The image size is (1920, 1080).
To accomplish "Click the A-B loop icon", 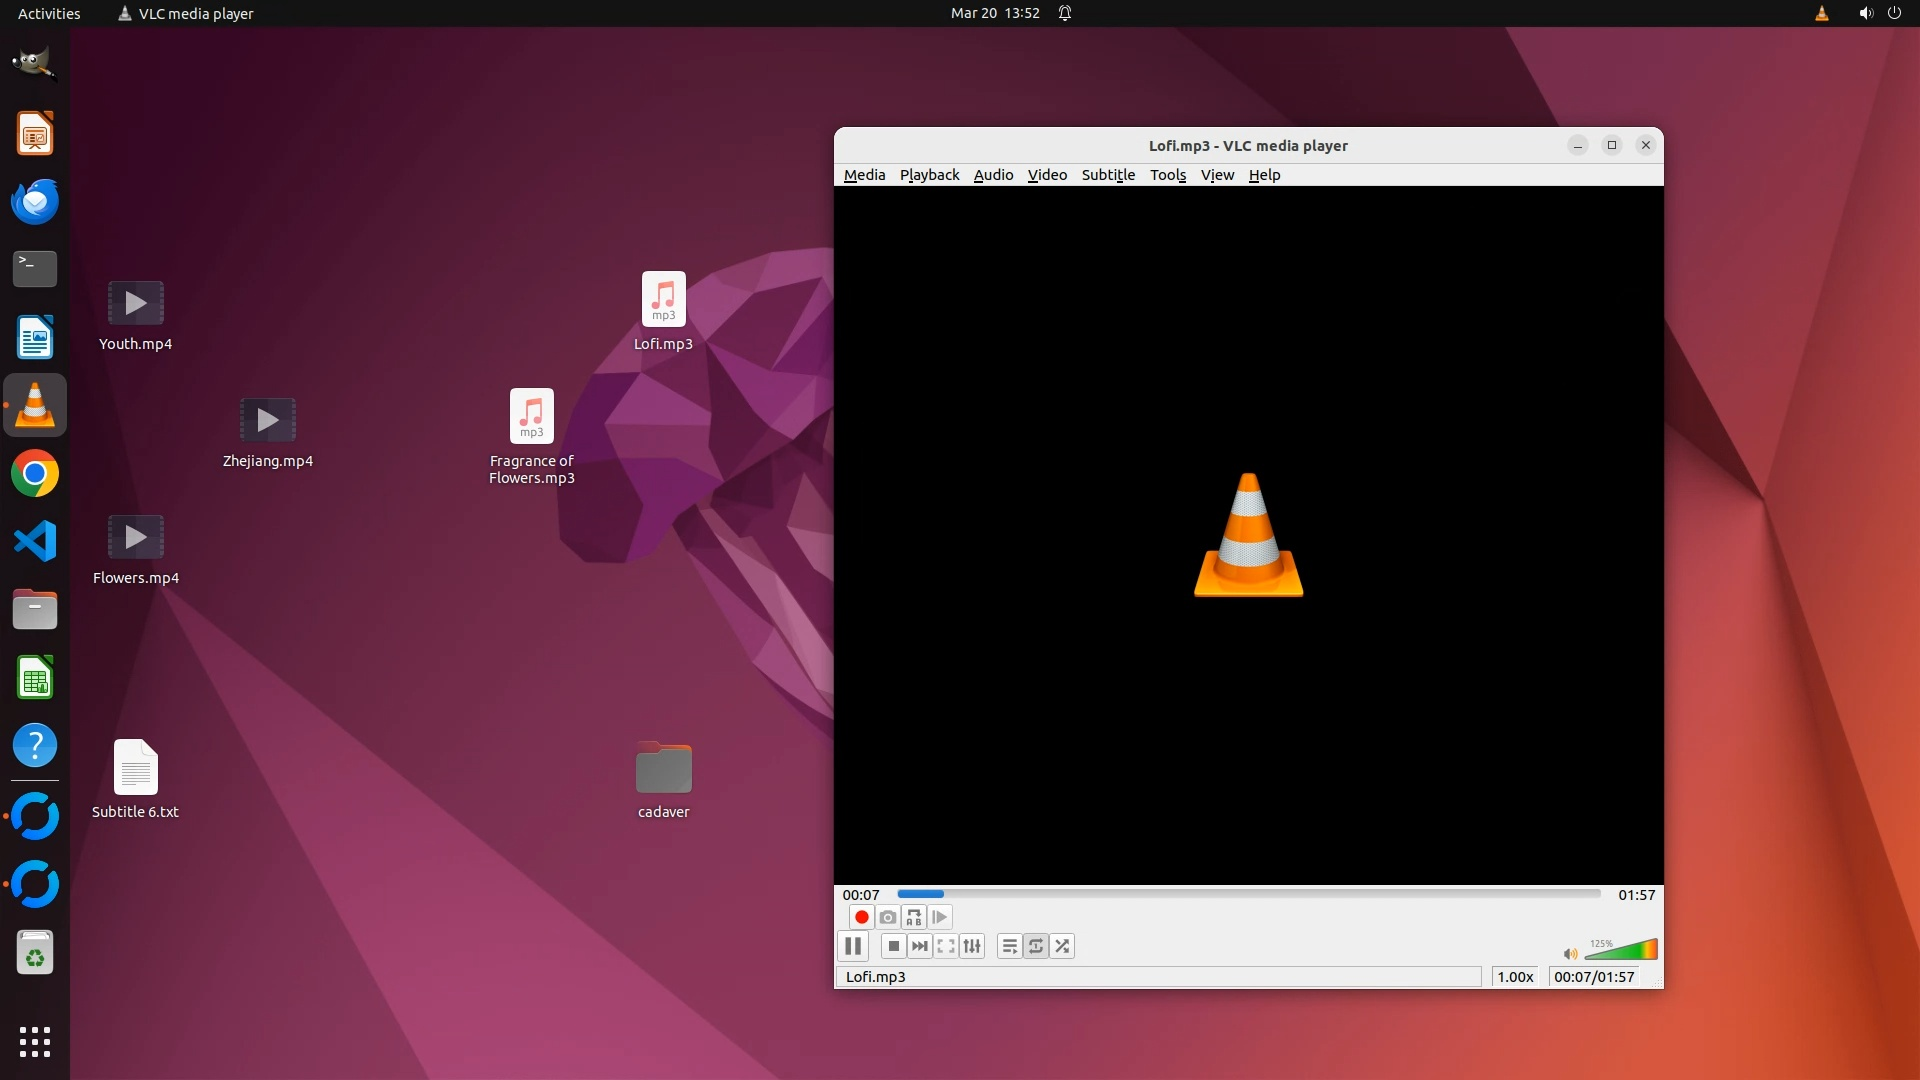I will pyautogui.click(x=913, y=917).
